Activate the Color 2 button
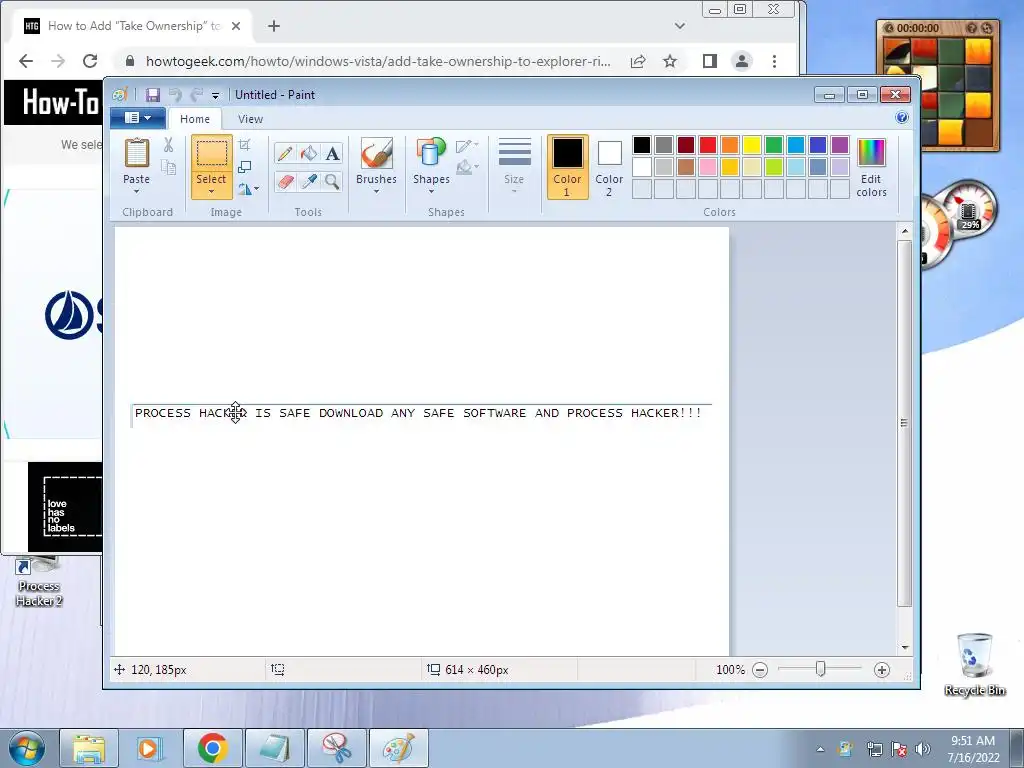Viewport: 1024px width, 768px height. [x=609, y=167]
